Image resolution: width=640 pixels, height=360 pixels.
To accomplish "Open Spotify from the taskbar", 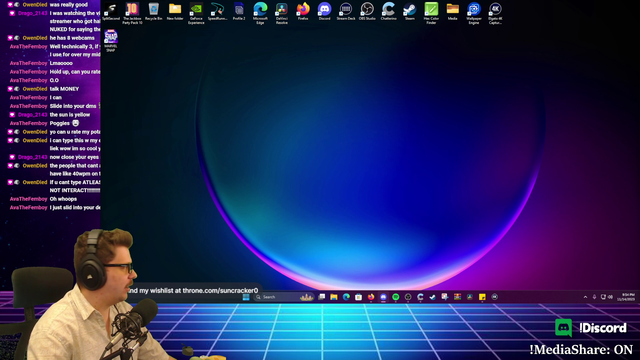I will point(396,297).
